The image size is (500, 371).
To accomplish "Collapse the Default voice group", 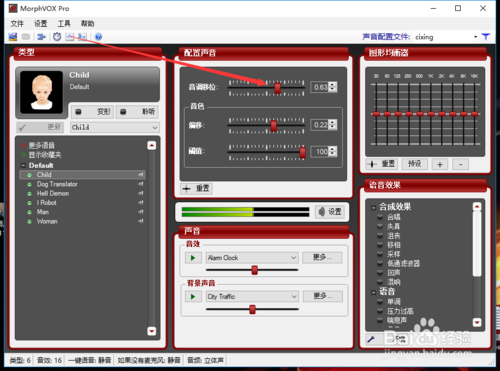I will click(x=23, y=165).
